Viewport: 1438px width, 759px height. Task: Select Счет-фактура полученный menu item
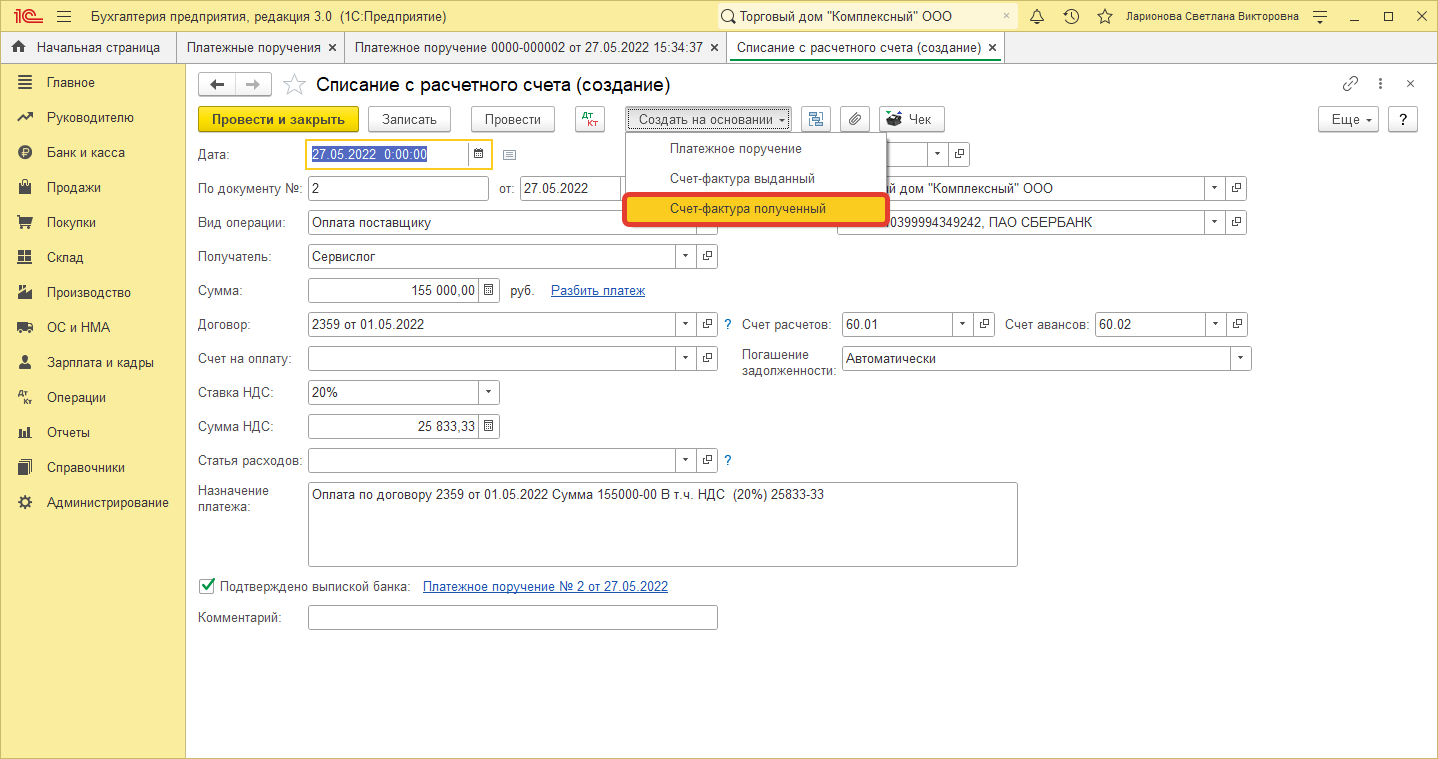[x=756, y=209]
